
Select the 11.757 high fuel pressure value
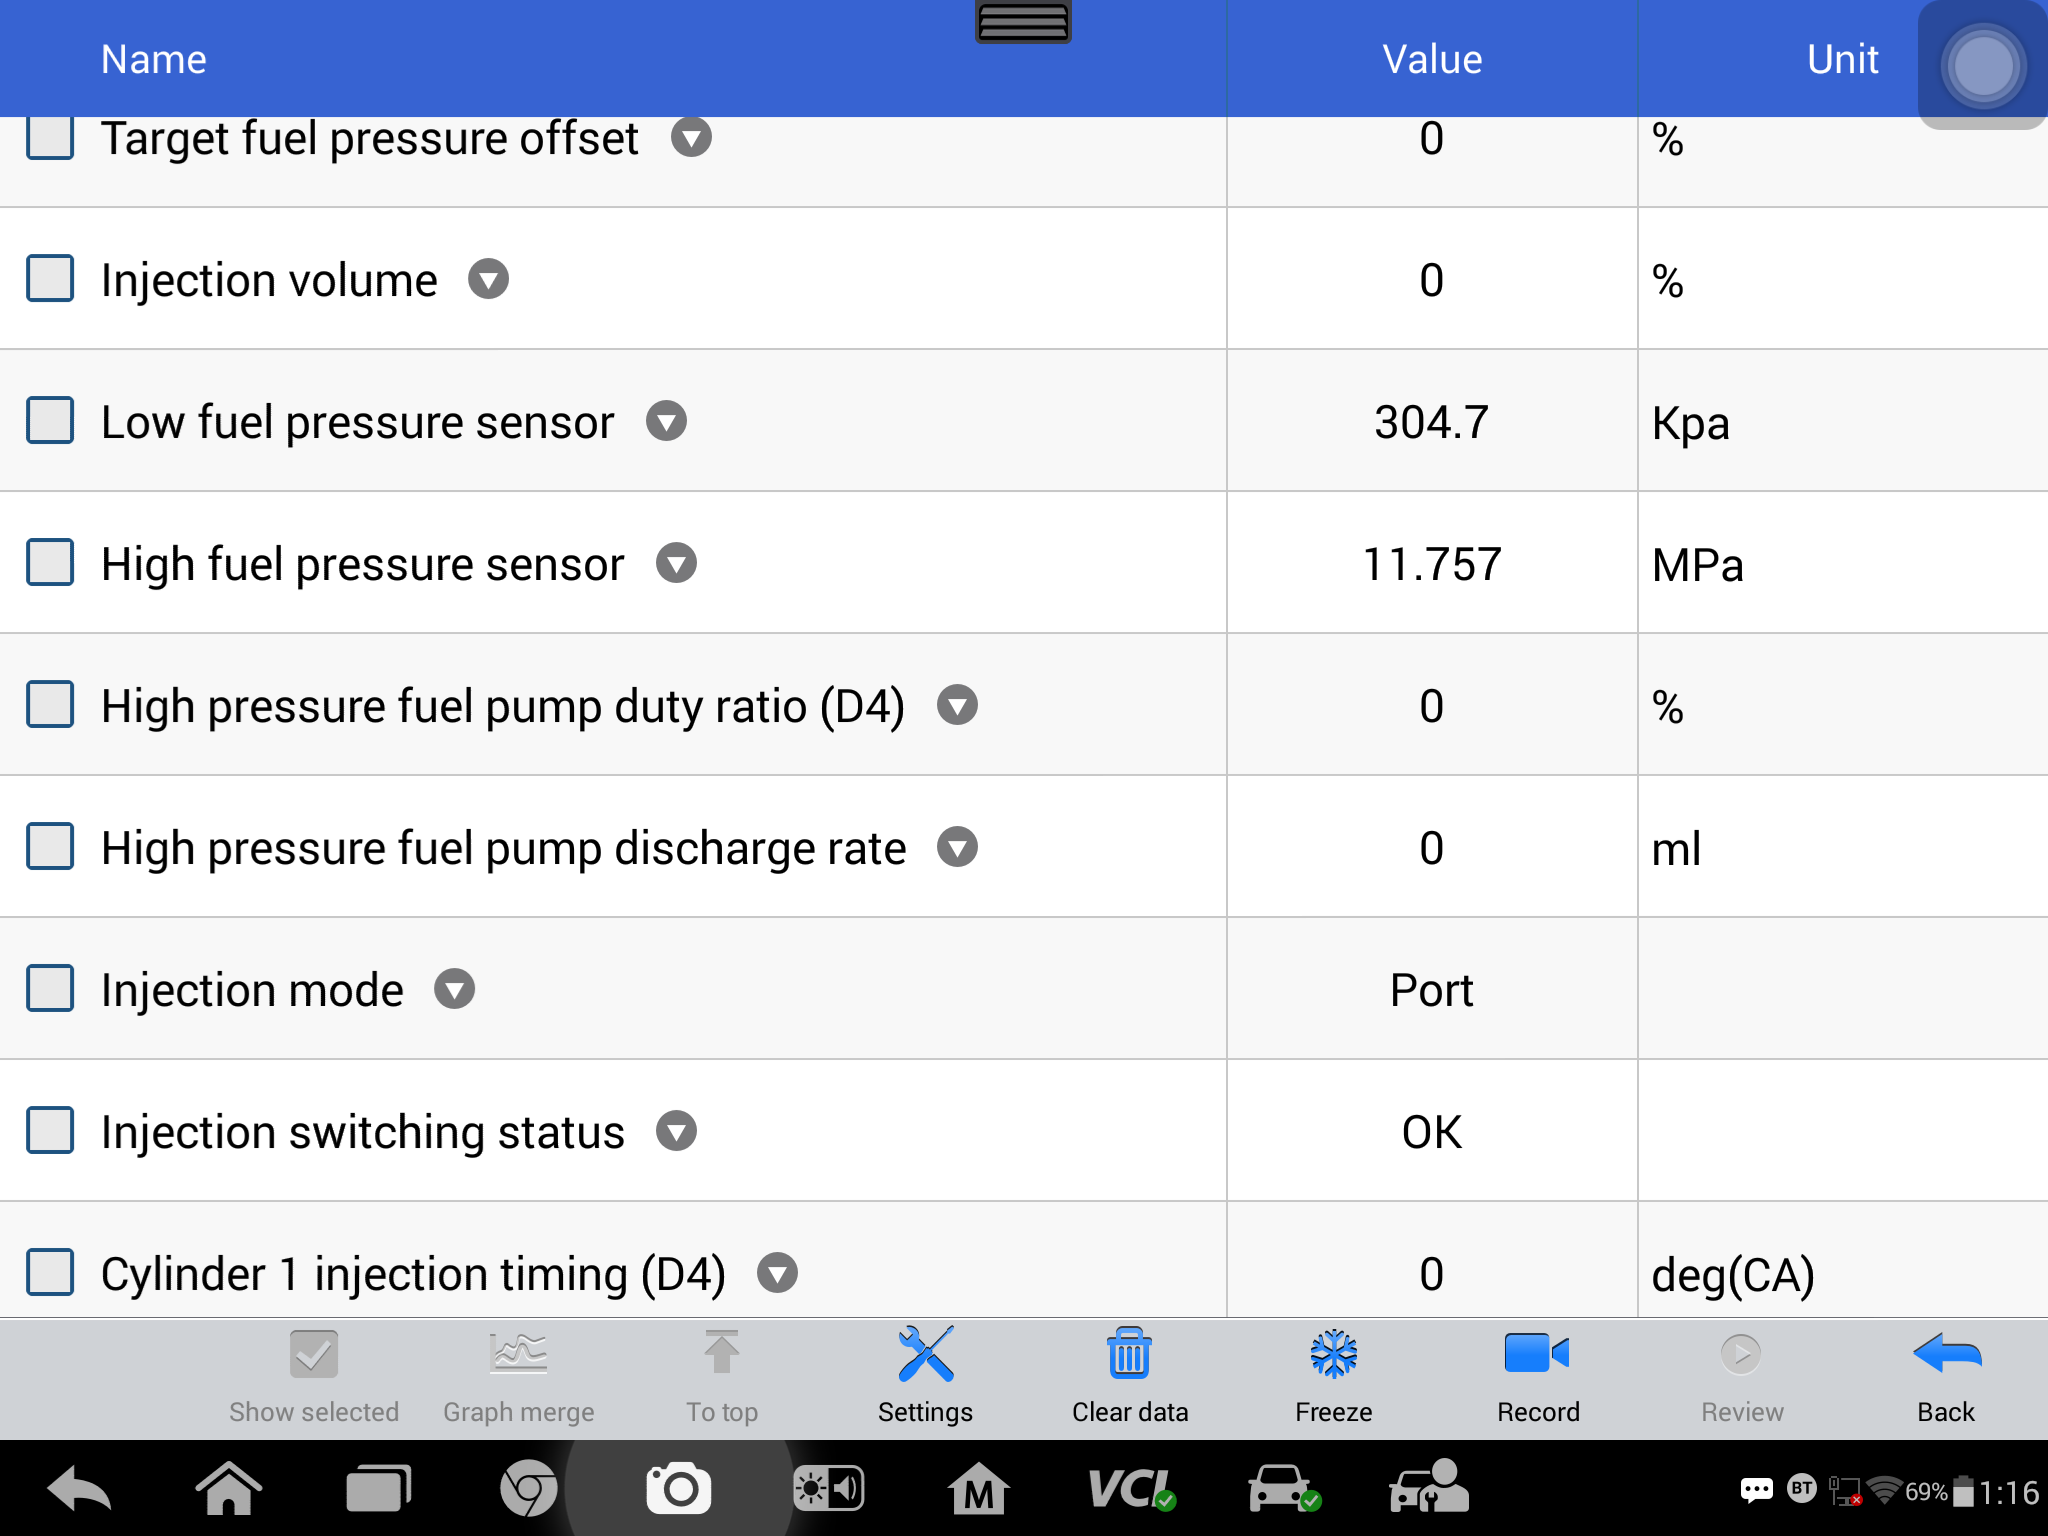point(1432,564)
